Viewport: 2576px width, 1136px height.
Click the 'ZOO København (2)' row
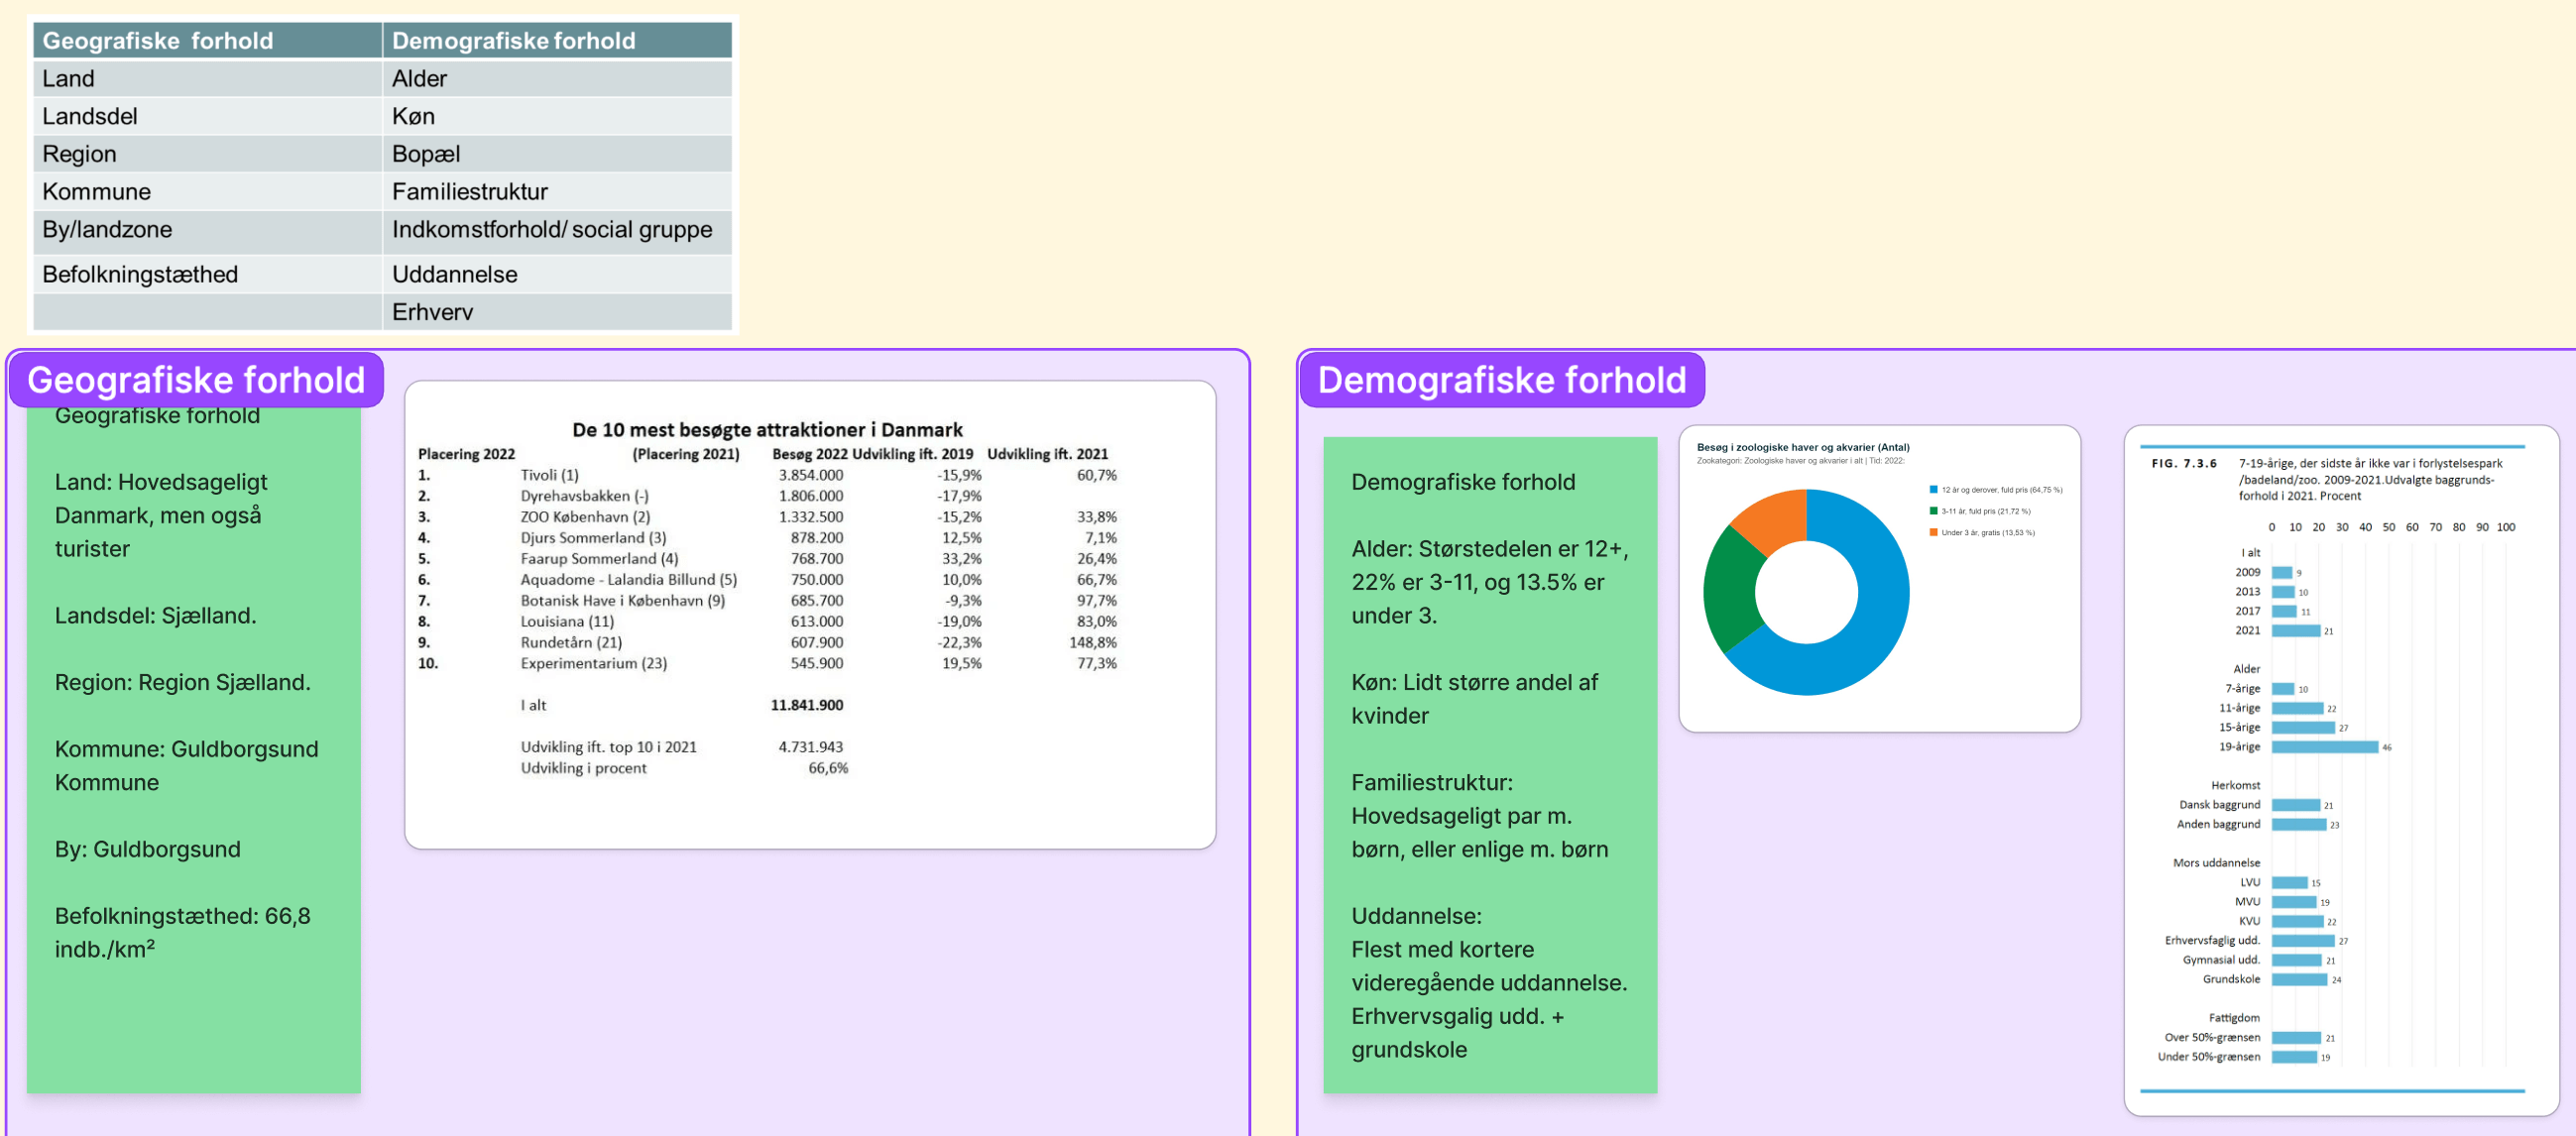[x=767, y=517]
